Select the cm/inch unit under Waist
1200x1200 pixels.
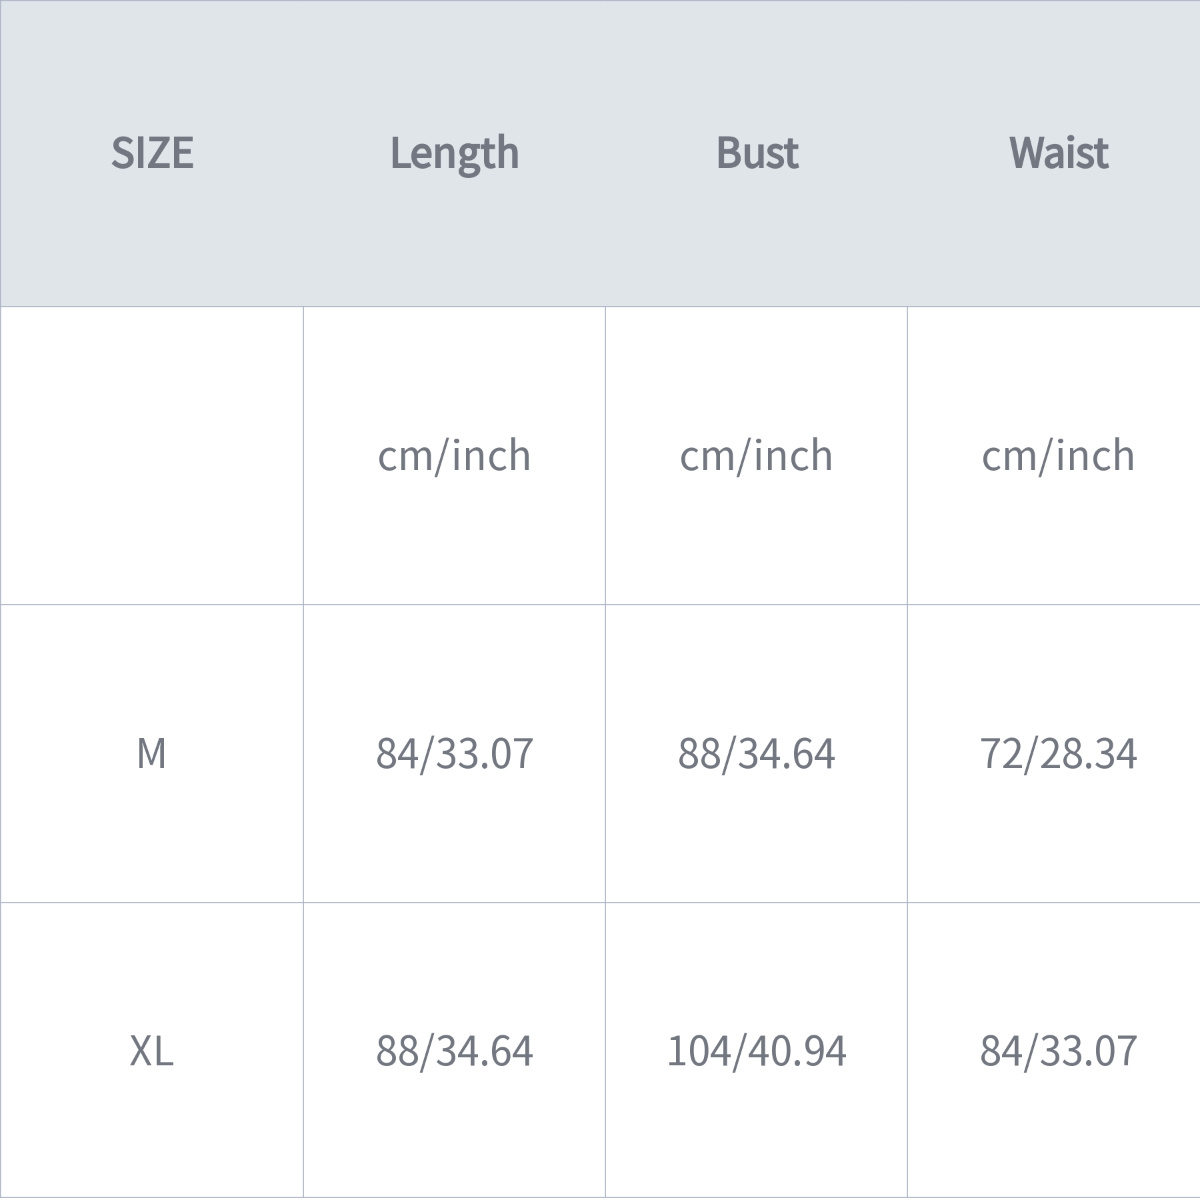(x=1058, y=455)
